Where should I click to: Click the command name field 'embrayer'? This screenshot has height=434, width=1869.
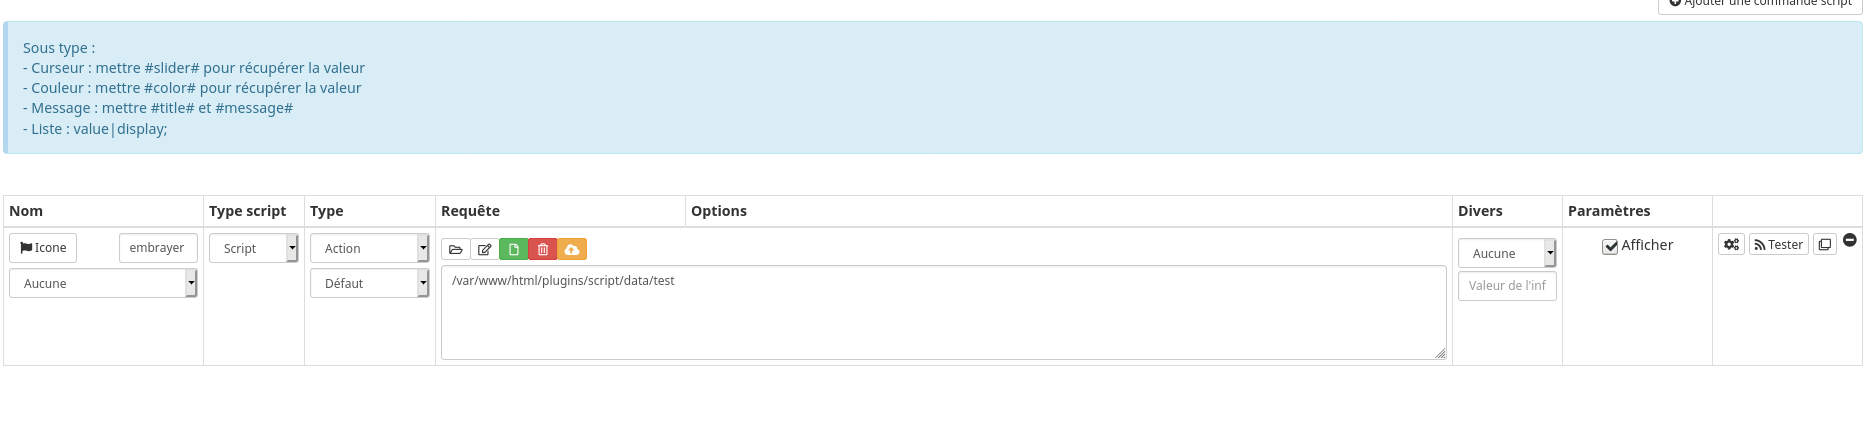pos(158,248)
